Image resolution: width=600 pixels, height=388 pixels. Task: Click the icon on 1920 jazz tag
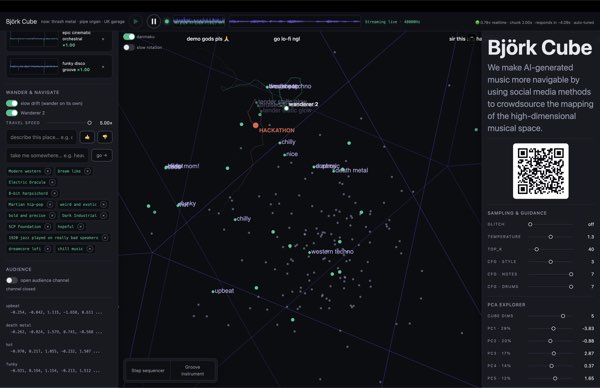point(105,238)
